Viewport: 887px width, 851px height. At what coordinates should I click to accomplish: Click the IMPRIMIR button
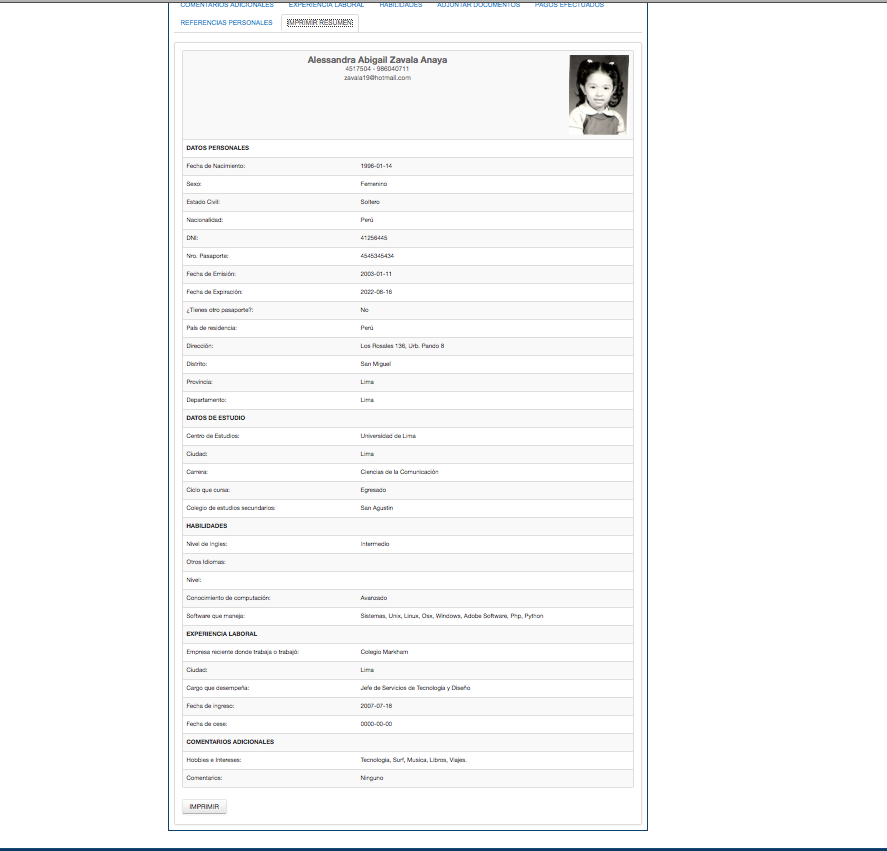click(204, 806)
